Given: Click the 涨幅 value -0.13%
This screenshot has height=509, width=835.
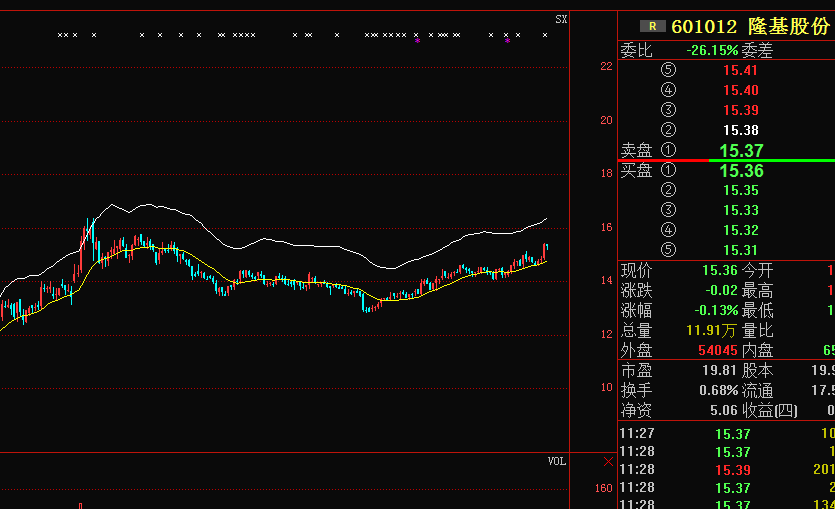Looking at the screenshot, I should (716, 310).
